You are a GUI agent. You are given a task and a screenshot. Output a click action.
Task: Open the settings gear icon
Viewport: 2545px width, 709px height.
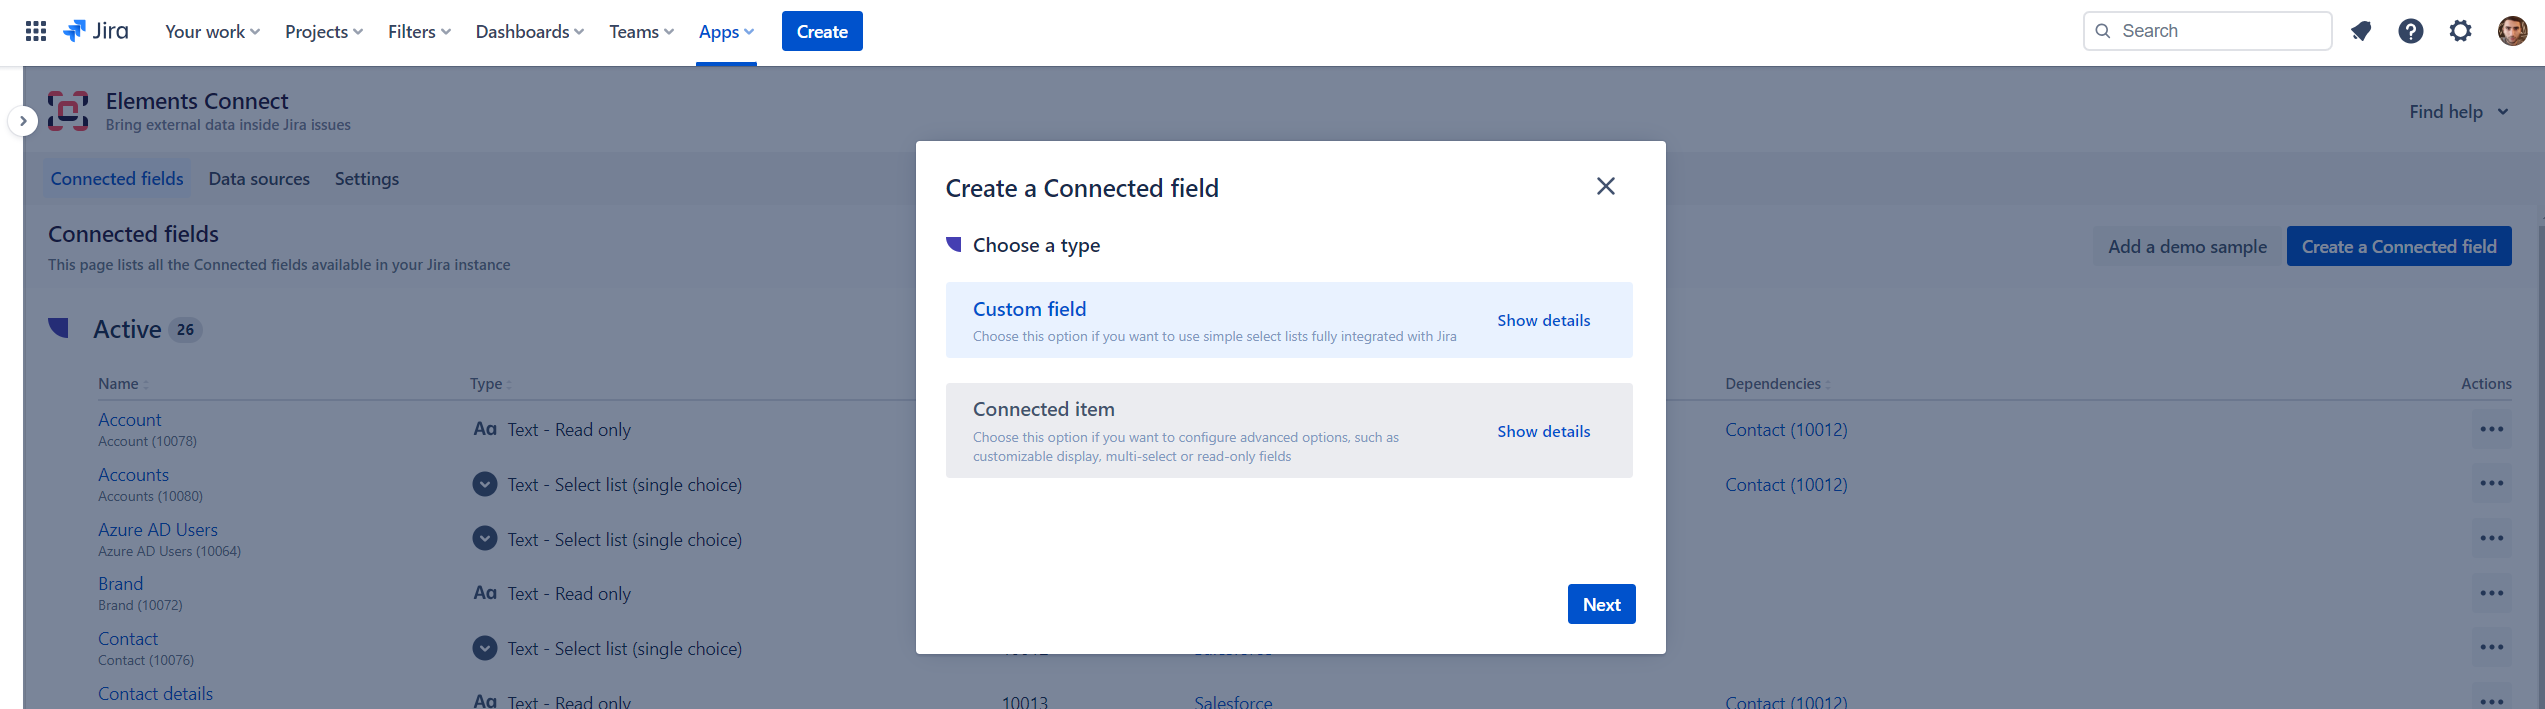pos(2461,31)
